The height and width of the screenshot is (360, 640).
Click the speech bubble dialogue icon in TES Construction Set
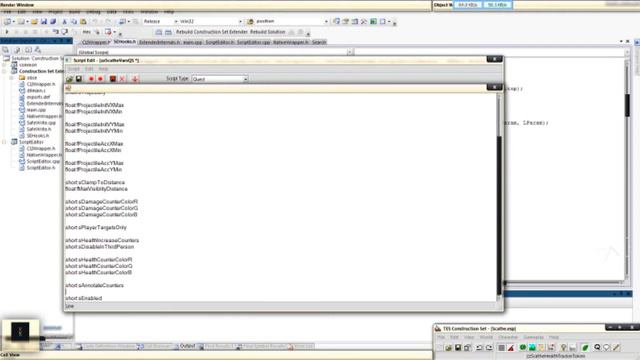tap(607, 348)
